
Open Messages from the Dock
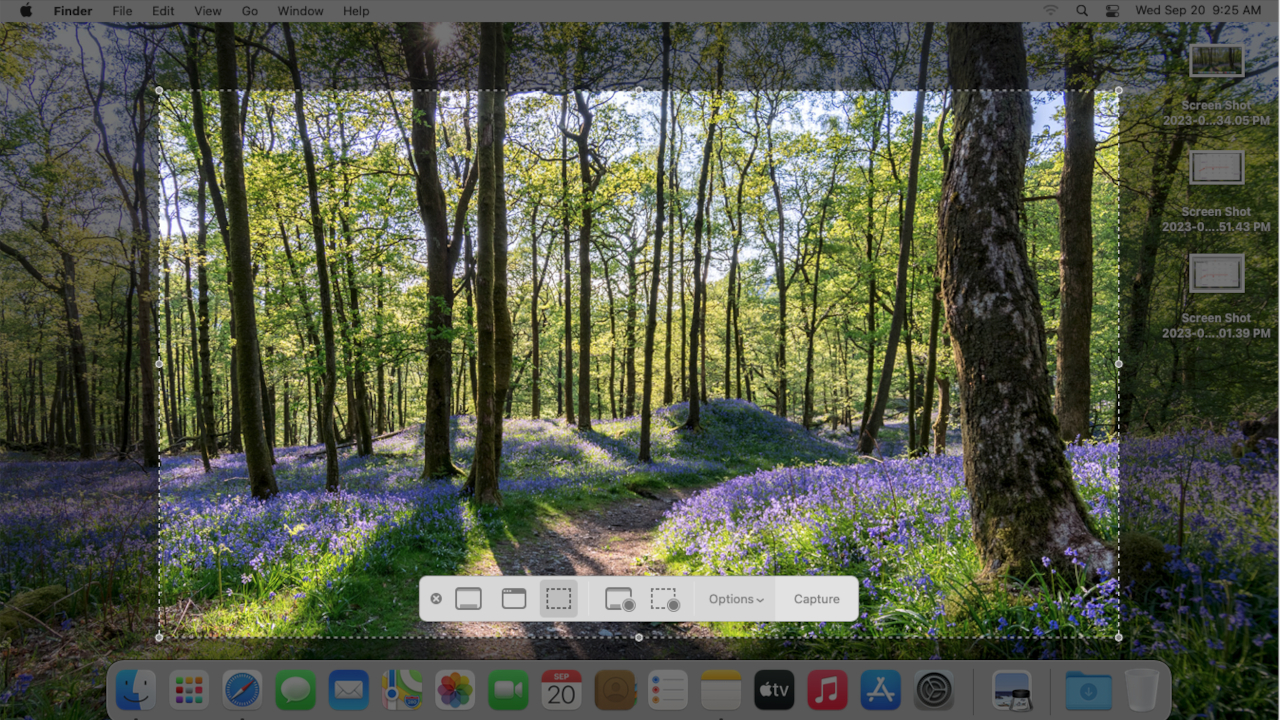tap(296, 690)
